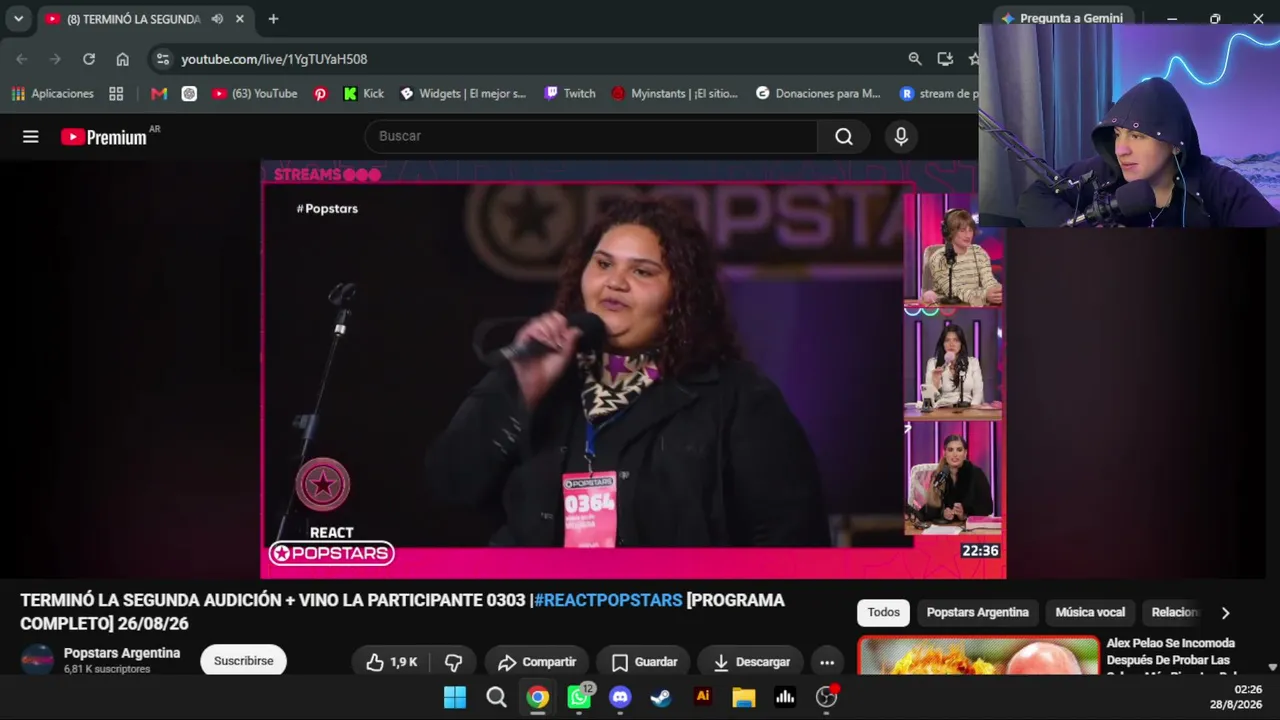Select the Música vocal filter chip
Image resolution: width=1280 pixels, height=720 pixels.
(1090, 612)
